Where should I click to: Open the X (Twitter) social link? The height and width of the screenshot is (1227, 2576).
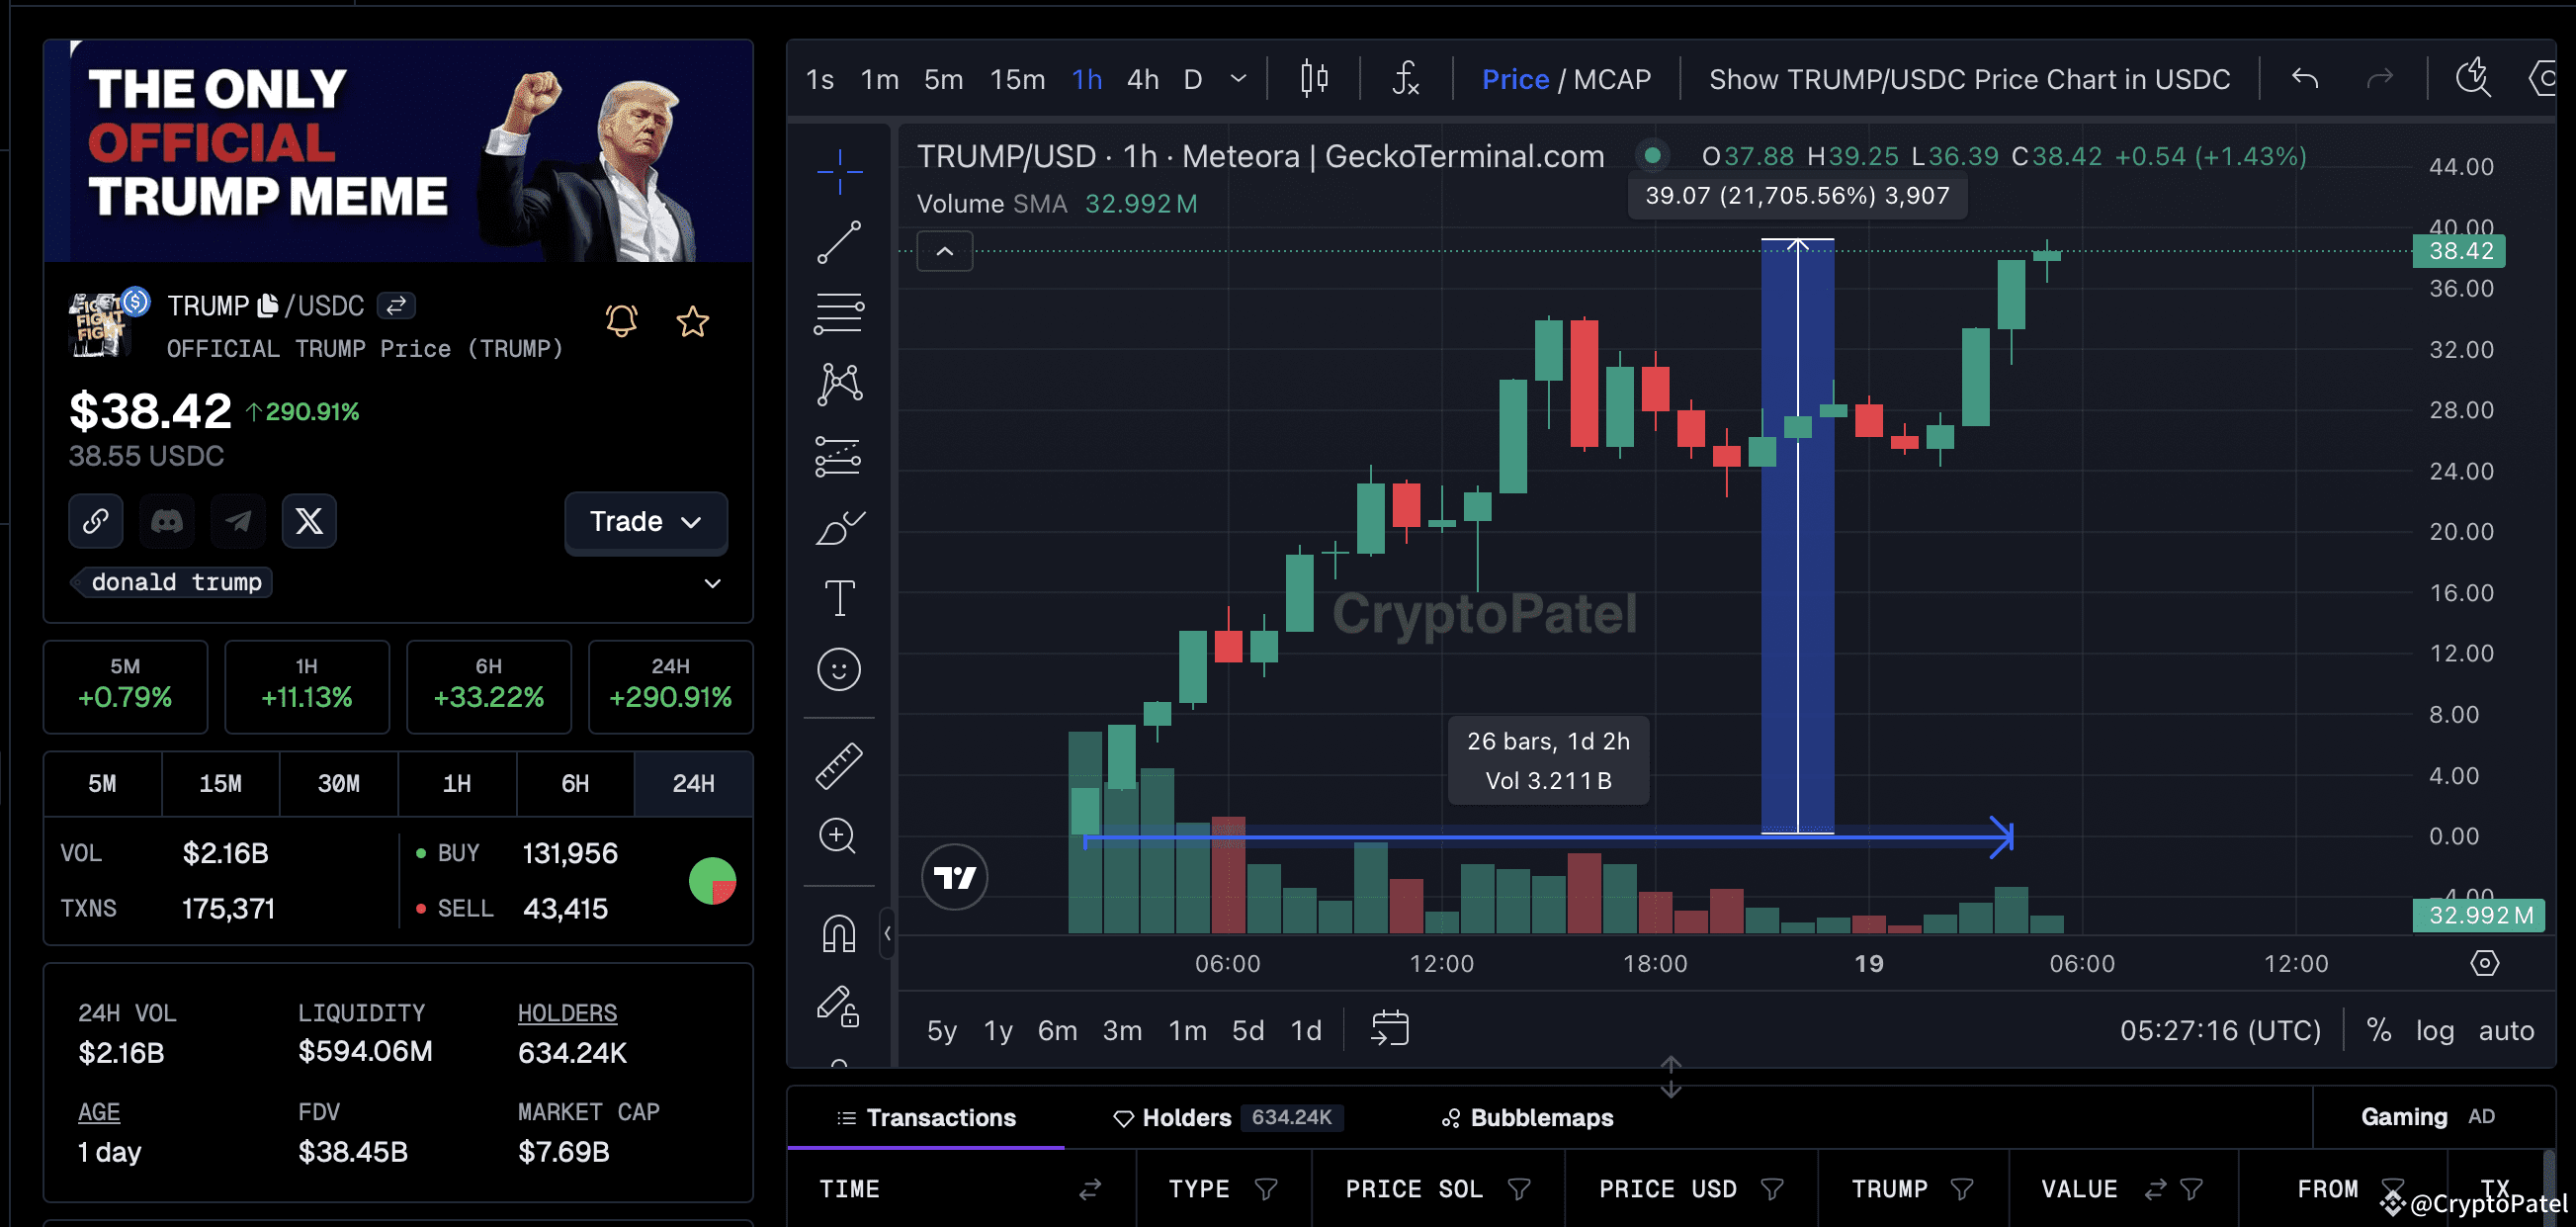click(x=309, y=521)
